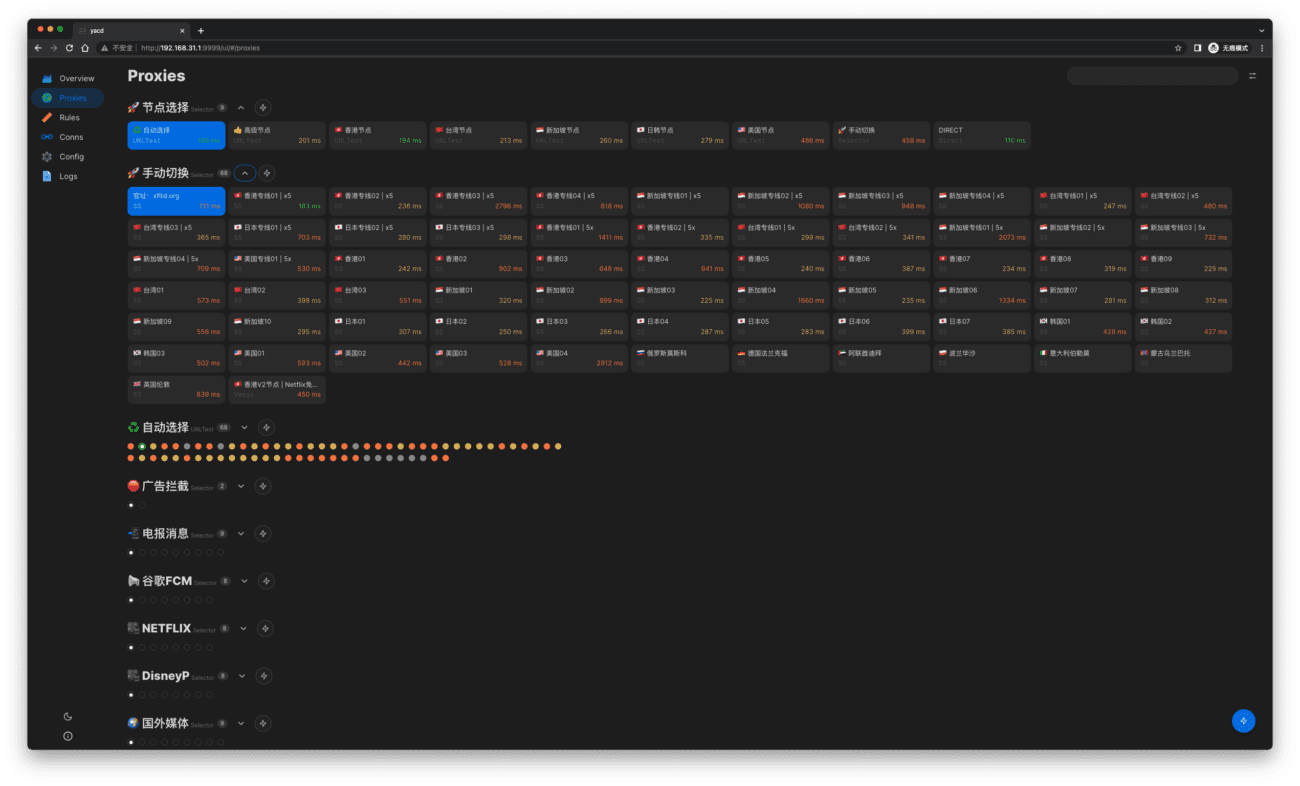Open proxies settings icon at top right
The image size is (1300, 786).
click(x=1252, y=76)
